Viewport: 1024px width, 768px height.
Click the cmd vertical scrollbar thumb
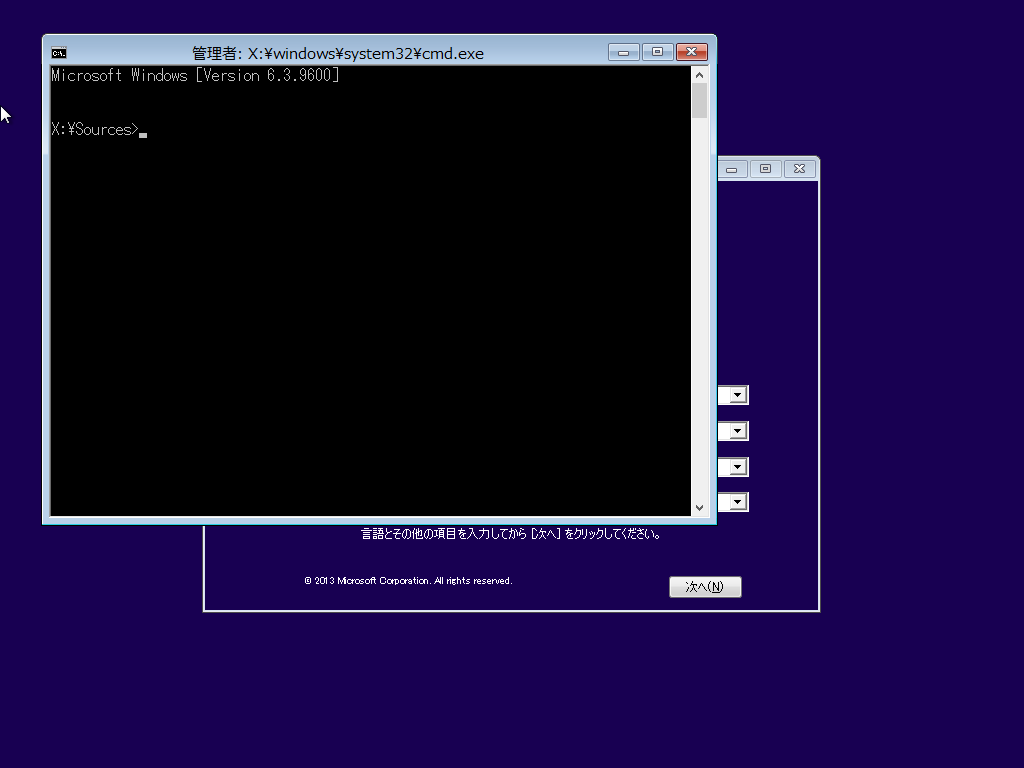coord(699,101)
